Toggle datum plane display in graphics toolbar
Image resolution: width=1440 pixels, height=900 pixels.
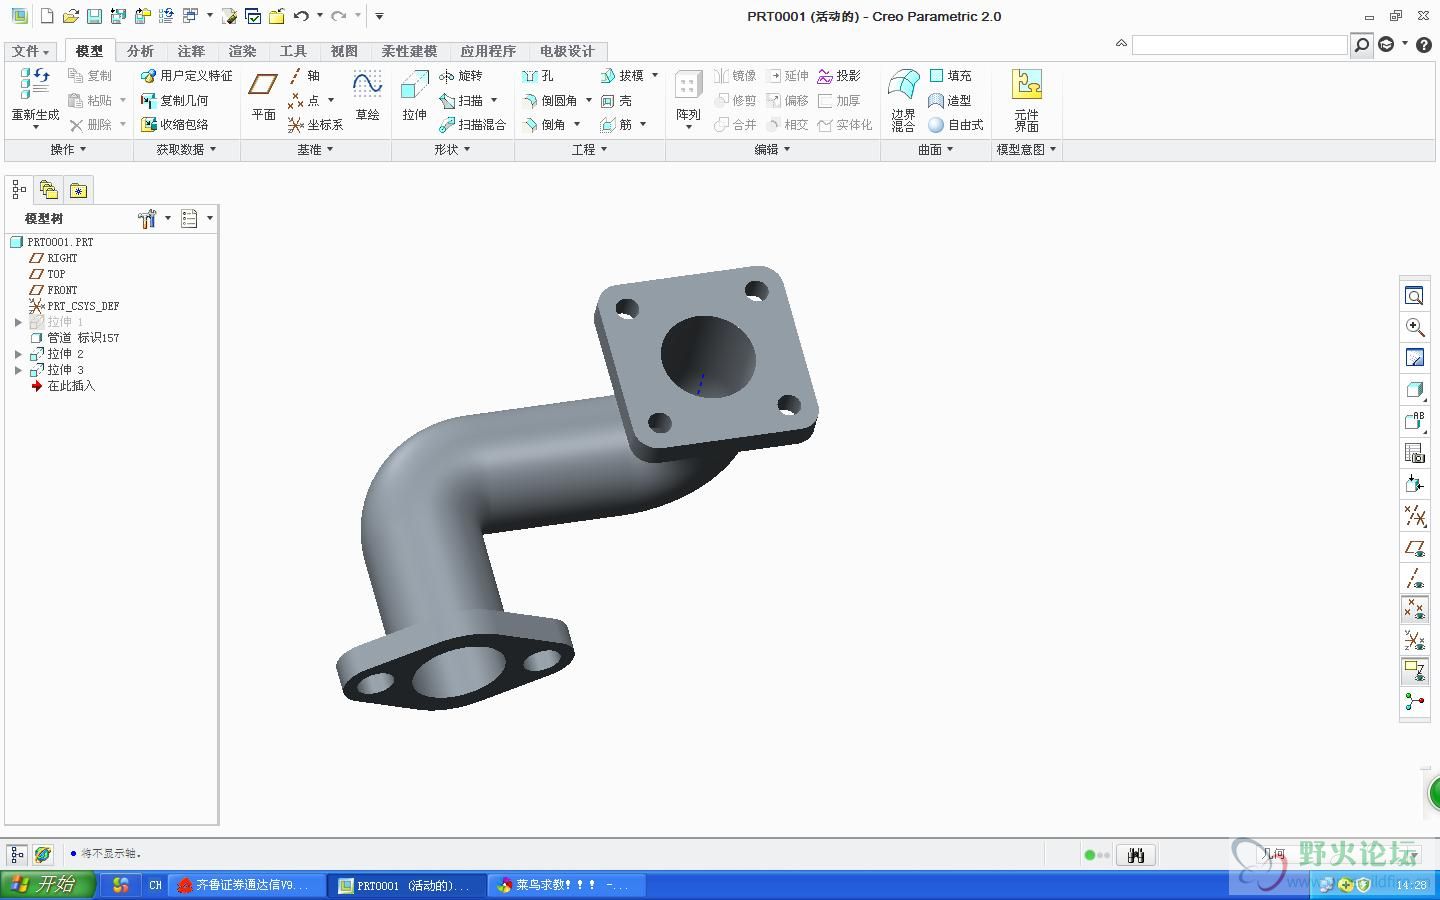click(x=1414, y=547)
